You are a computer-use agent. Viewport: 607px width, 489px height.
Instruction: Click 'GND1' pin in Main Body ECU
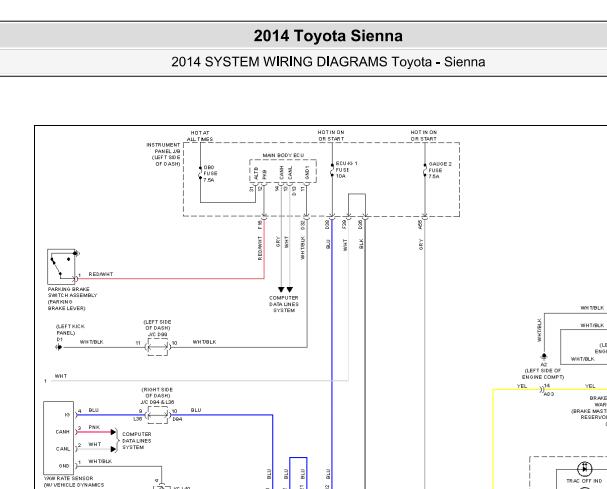(x=307, y=173)
